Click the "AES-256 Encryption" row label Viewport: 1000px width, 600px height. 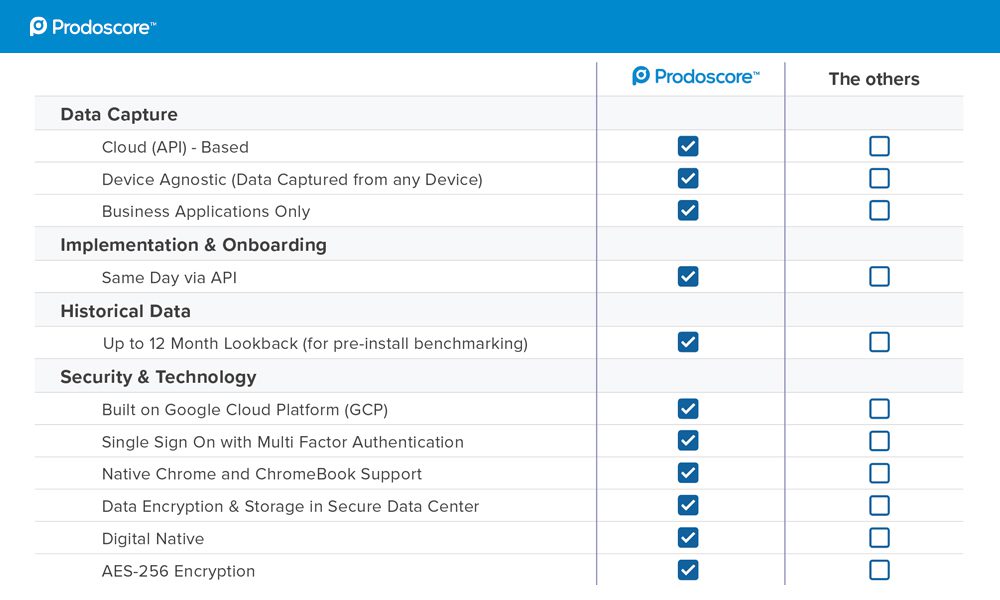(178, 571)
